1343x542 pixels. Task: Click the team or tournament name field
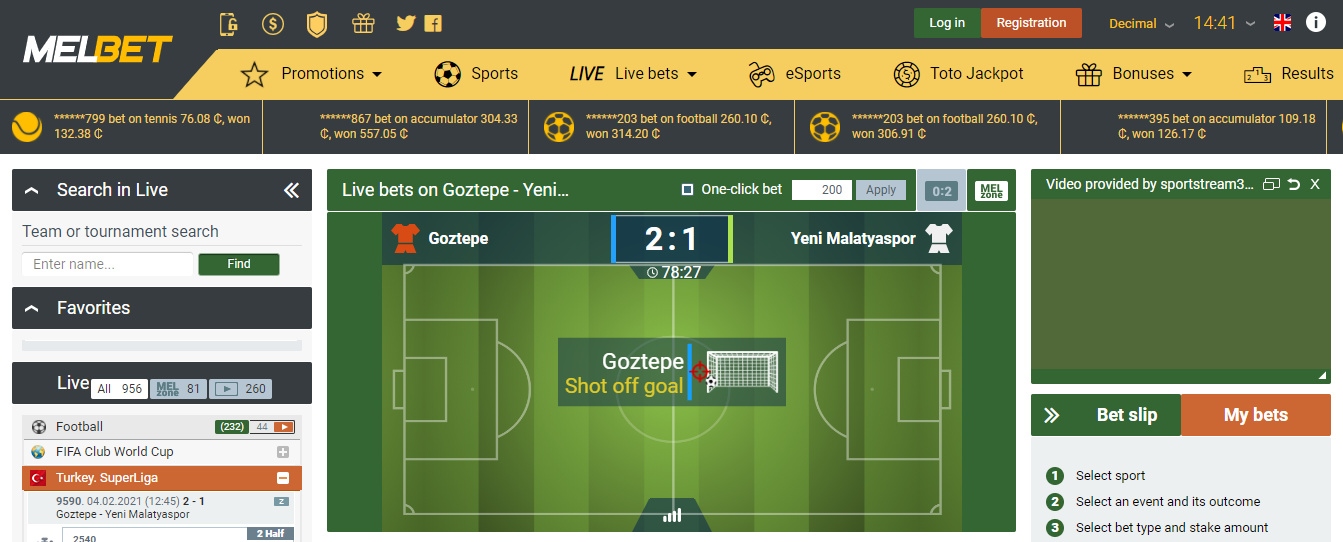coord(107,264)
